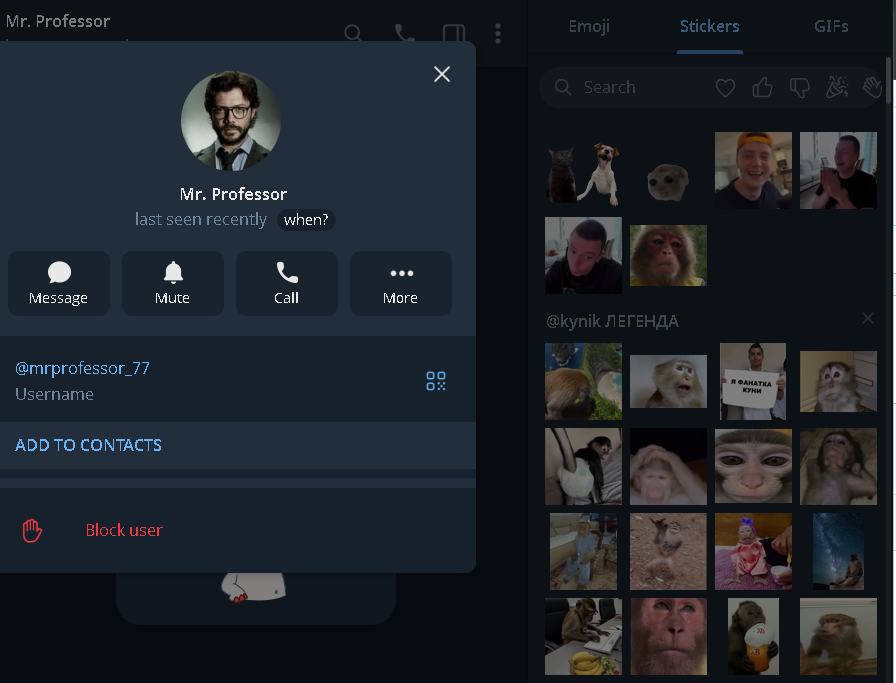This screenshot has width=896, height=683.
Task: Filter stickers by heart emoji
Action: click(726, 88)
